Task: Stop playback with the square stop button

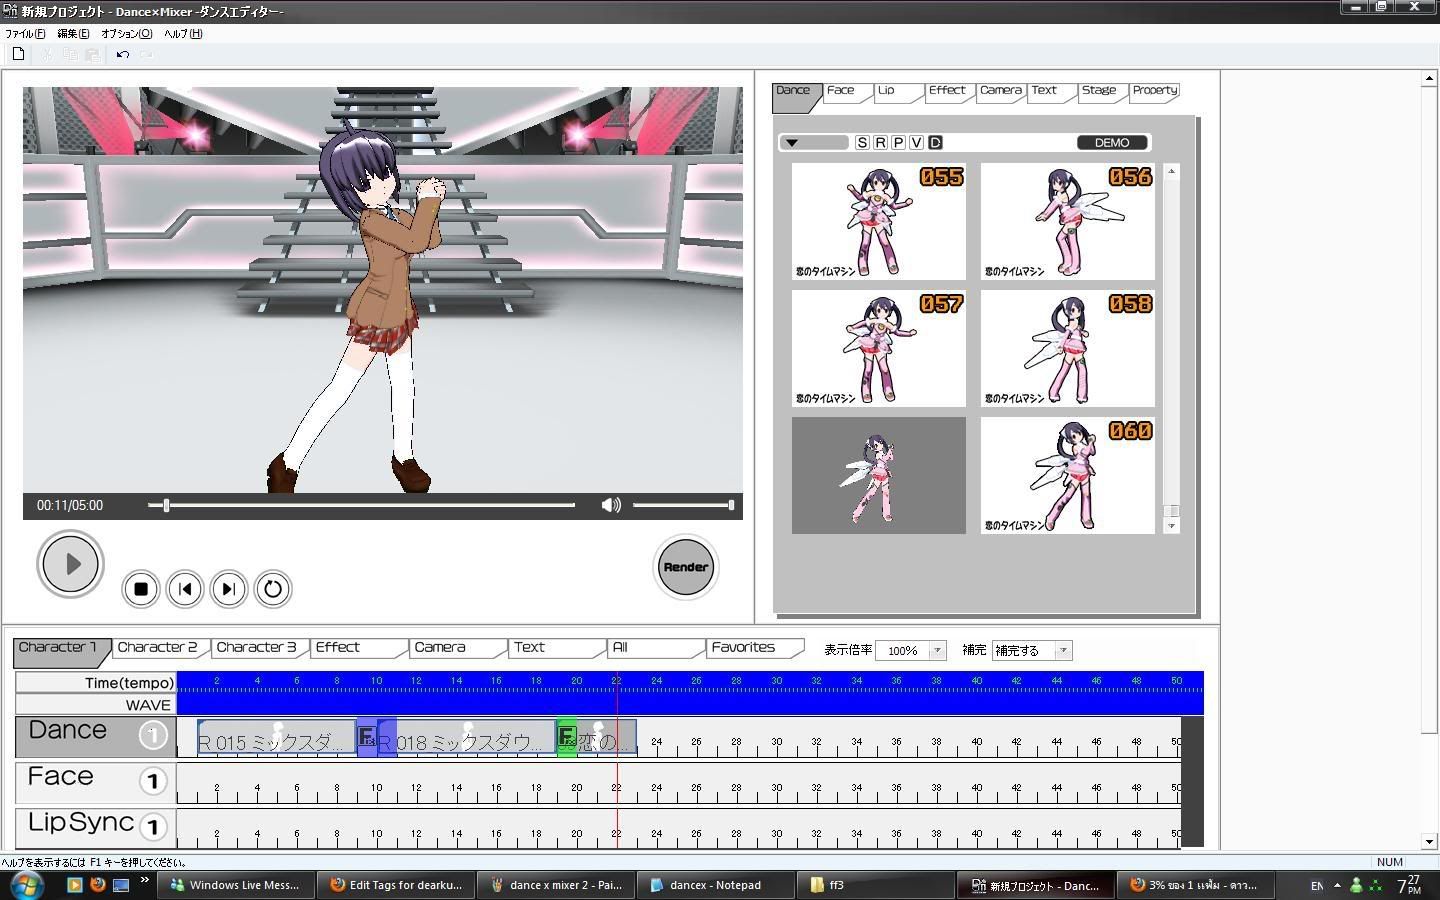Action: pos(141,589)
